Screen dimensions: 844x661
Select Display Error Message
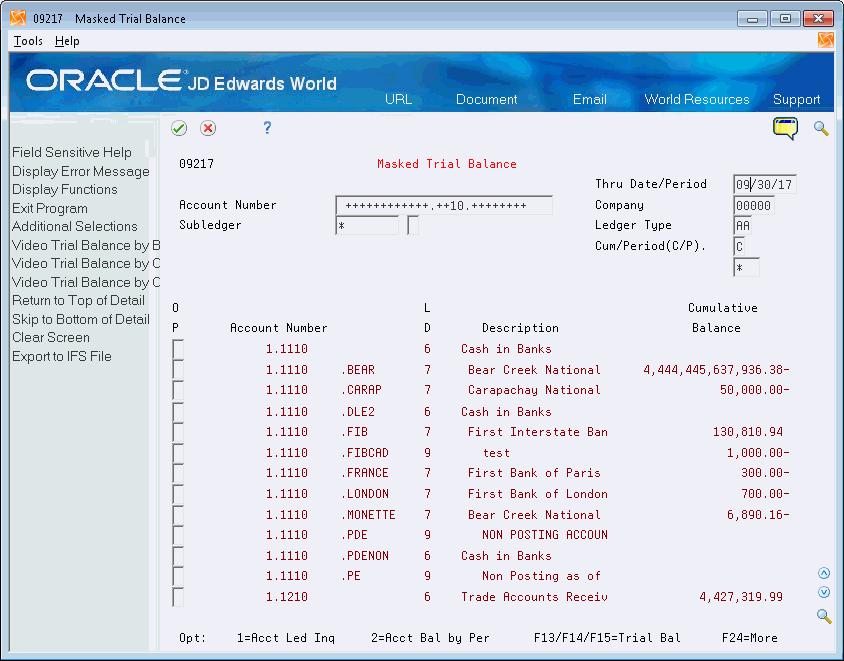pyautogui.click(x=81, y=171)
